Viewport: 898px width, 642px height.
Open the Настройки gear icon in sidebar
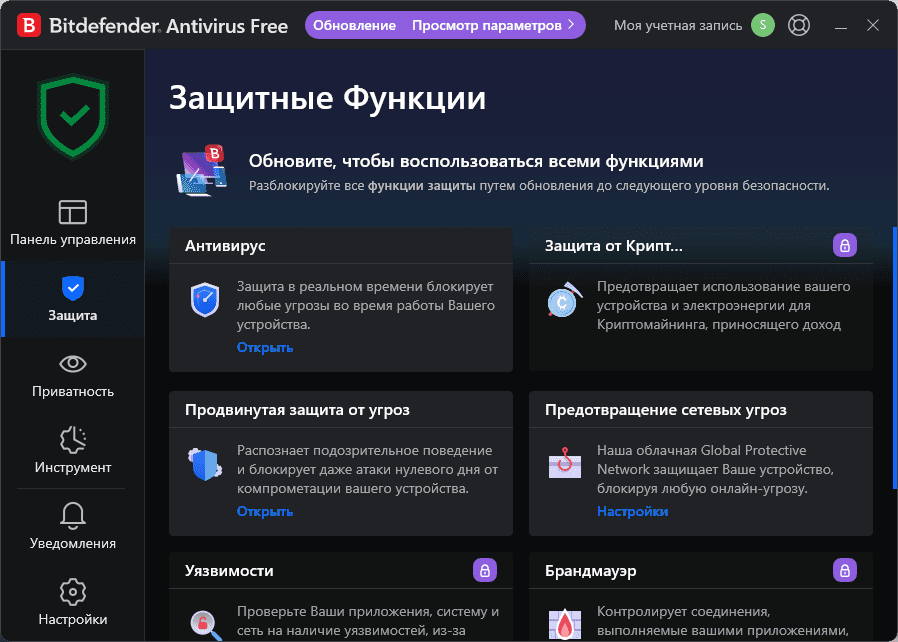pos(73,592)
